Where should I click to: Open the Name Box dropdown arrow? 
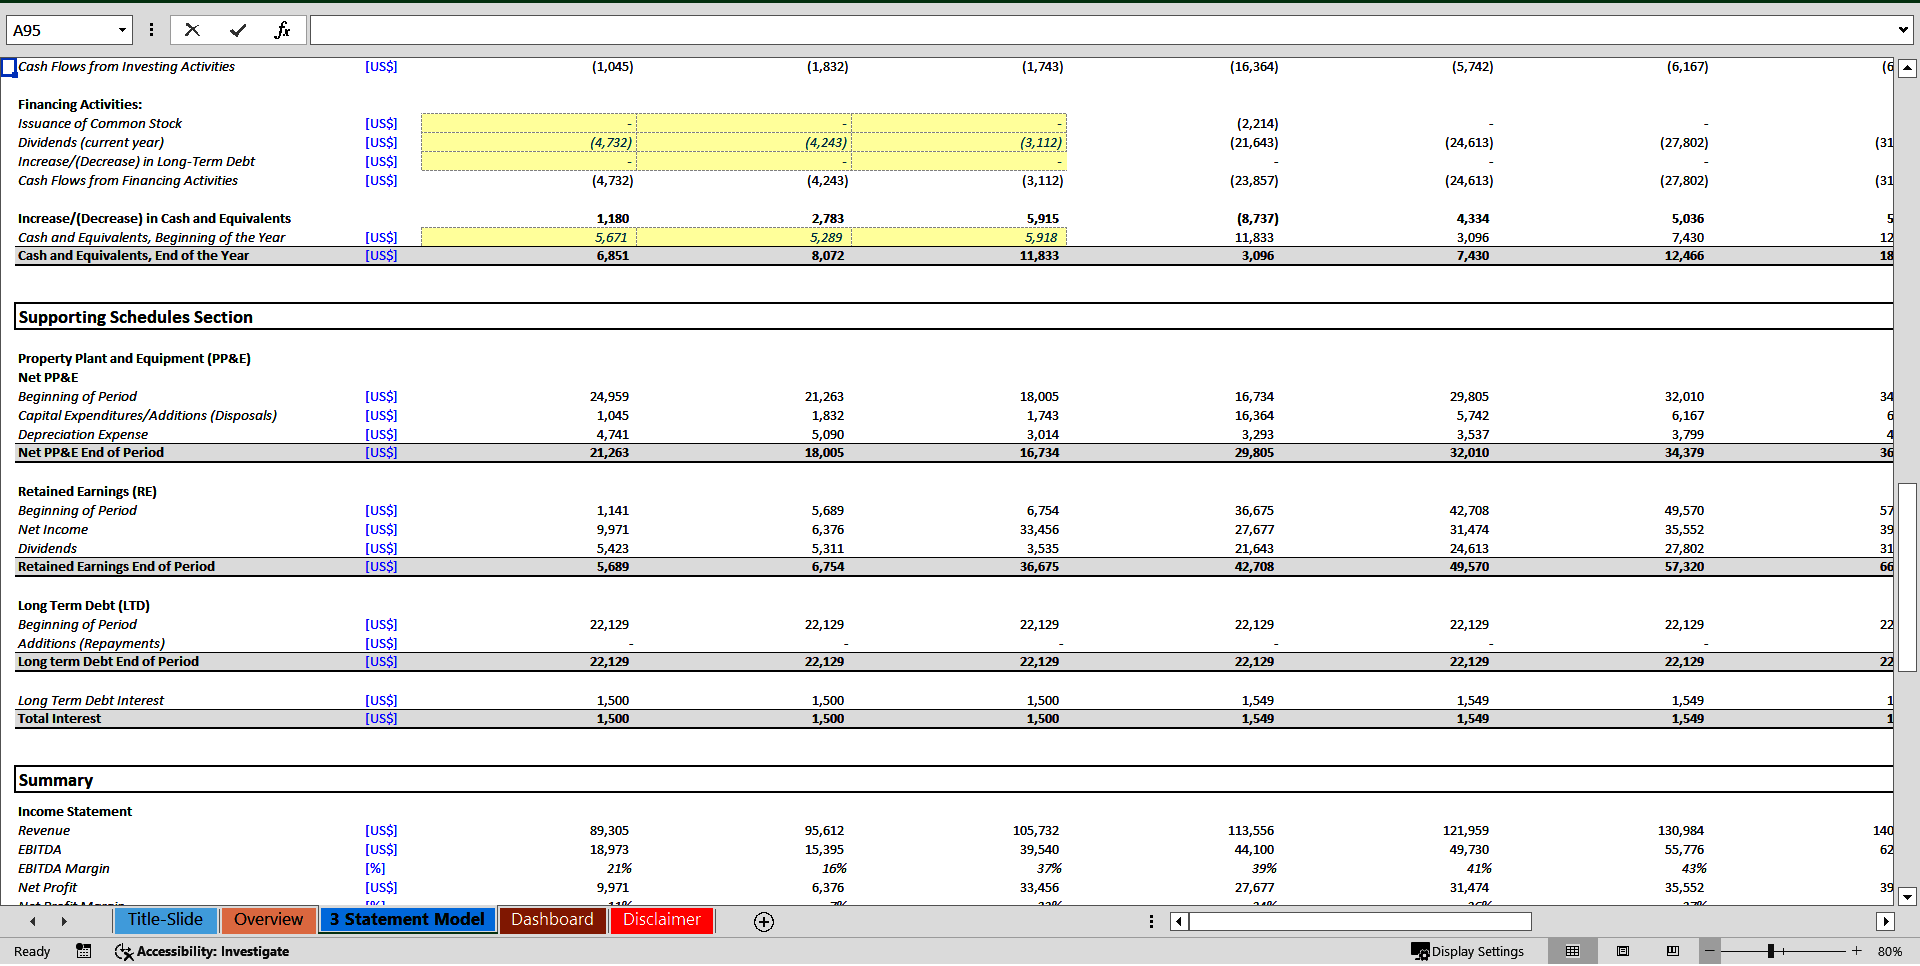pos(122,30)
